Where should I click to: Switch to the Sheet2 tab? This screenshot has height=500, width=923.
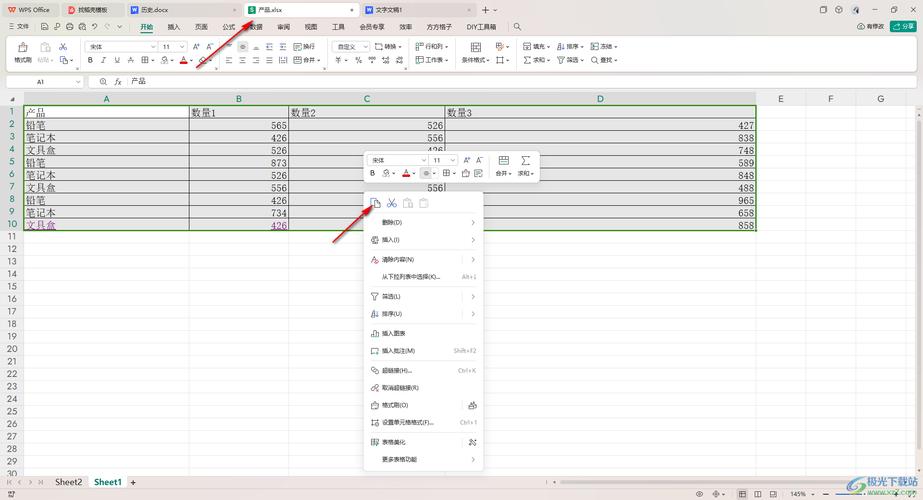tap(69, 482)
